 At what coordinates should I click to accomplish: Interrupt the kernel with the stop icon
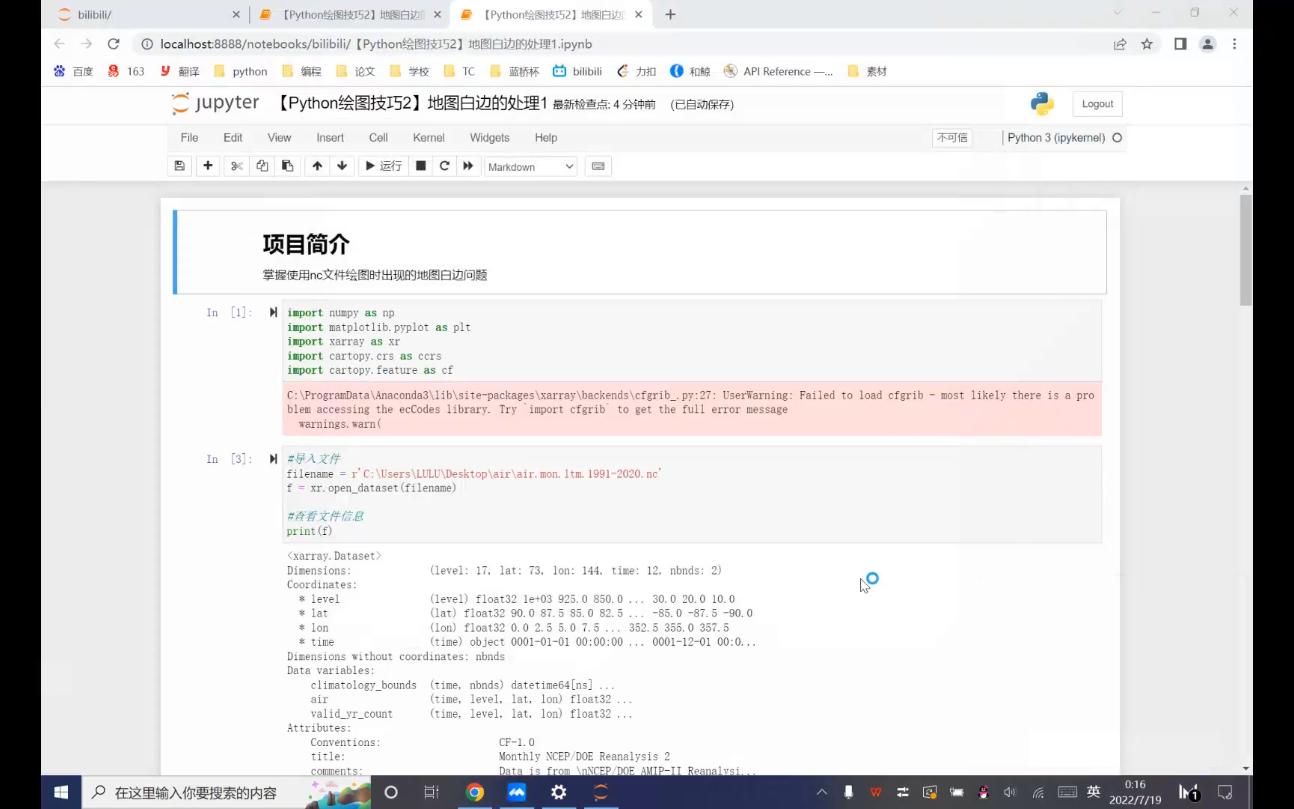[419, 166]
